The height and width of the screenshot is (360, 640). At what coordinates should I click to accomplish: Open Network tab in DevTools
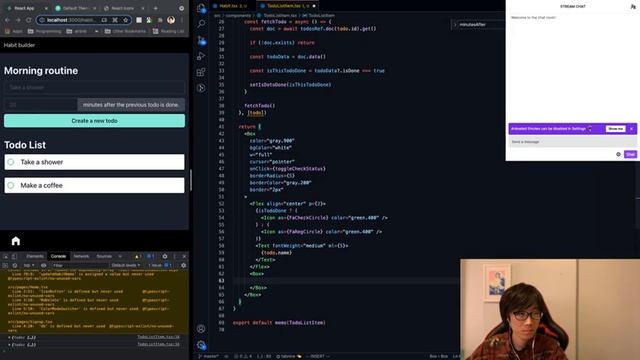point(81,256)
